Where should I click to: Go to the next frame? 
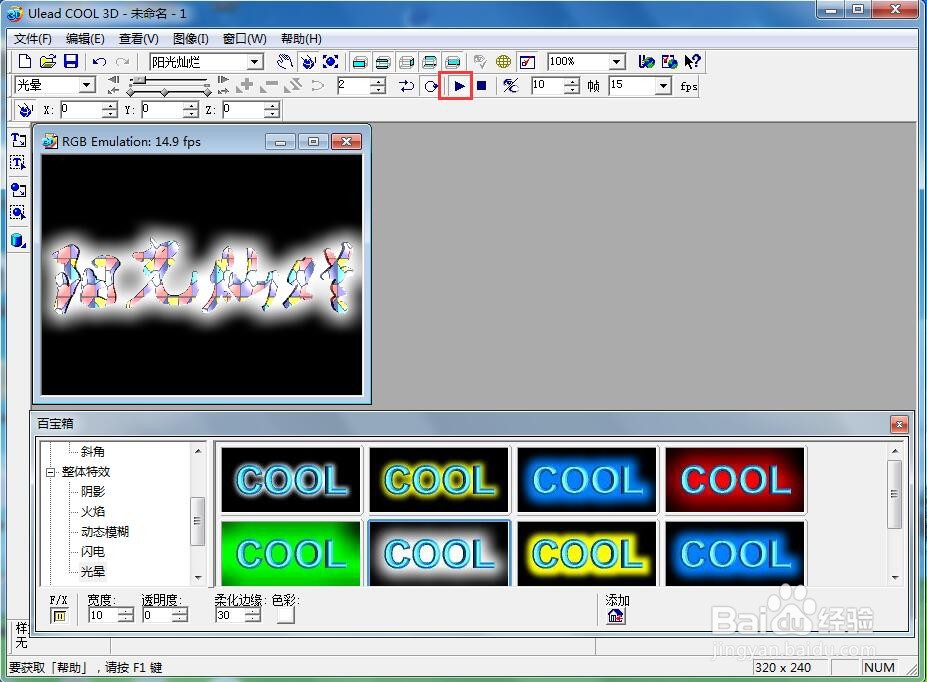(223, 80)
